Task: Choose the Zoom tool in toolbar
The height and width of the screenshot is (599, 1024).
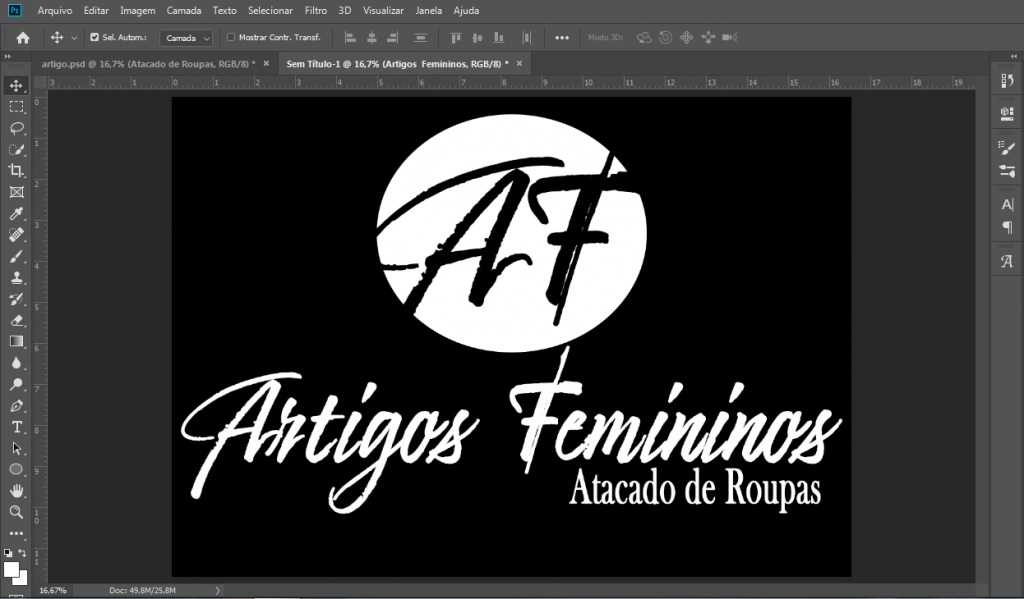Action: [16, 512]
